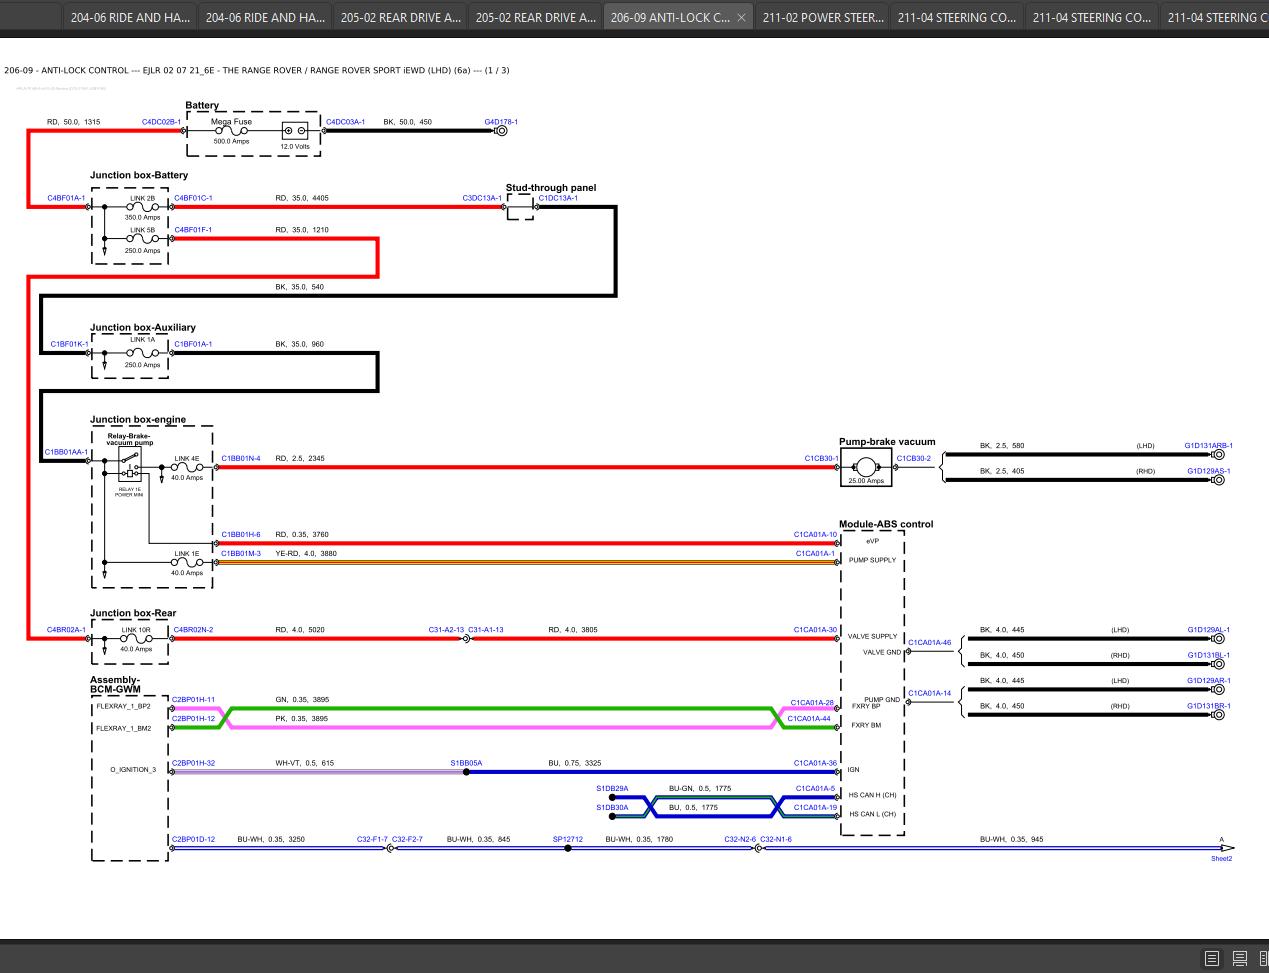Screen dimensions: 1269x973
Task: Click the Module-ABS control heading
Action: [885, 524]
